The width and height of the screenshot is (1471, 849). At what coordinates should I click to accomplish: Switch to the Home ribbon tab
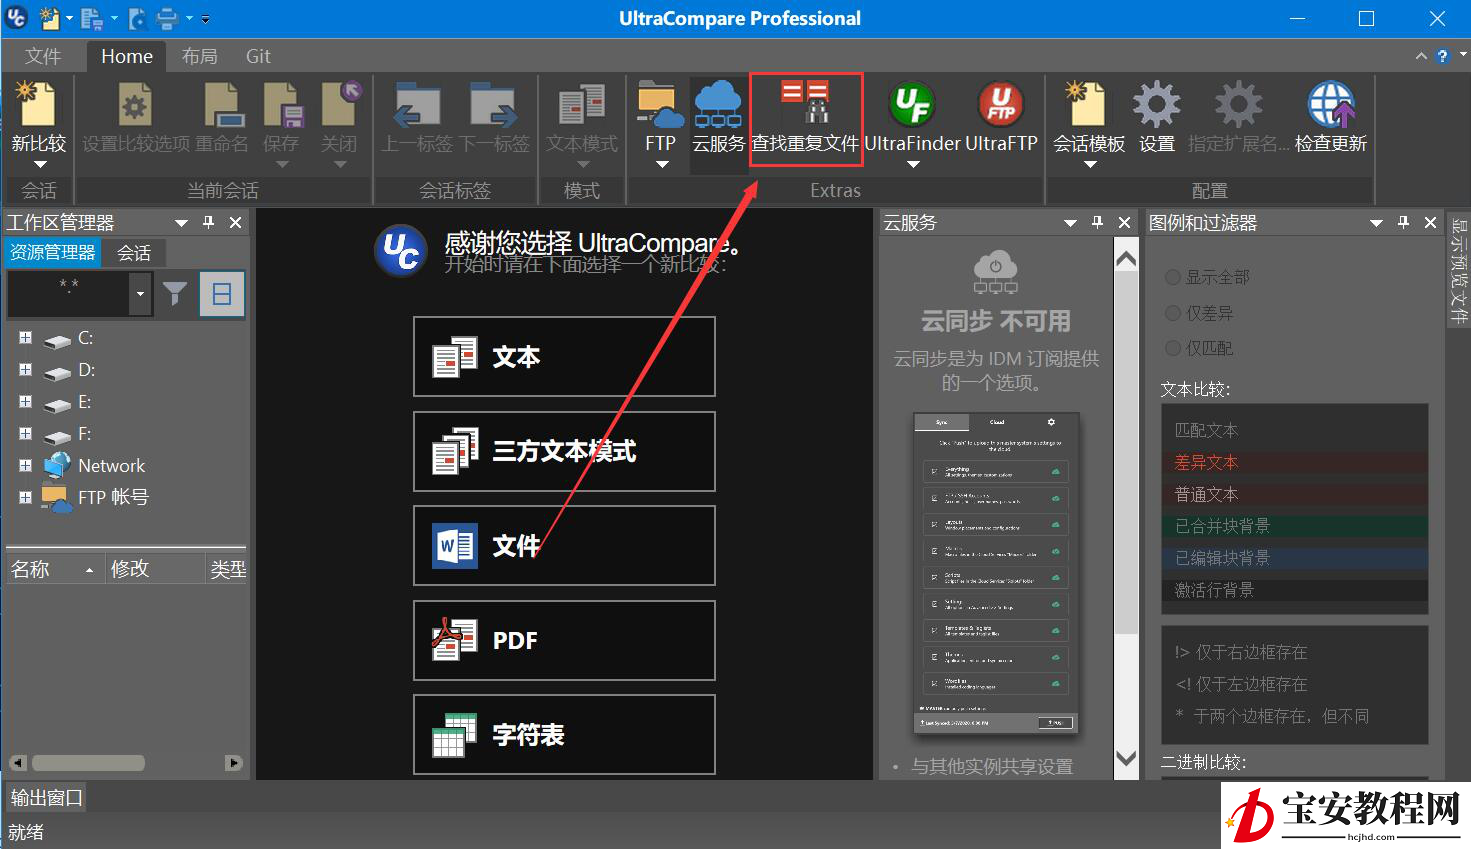(127, 56)
